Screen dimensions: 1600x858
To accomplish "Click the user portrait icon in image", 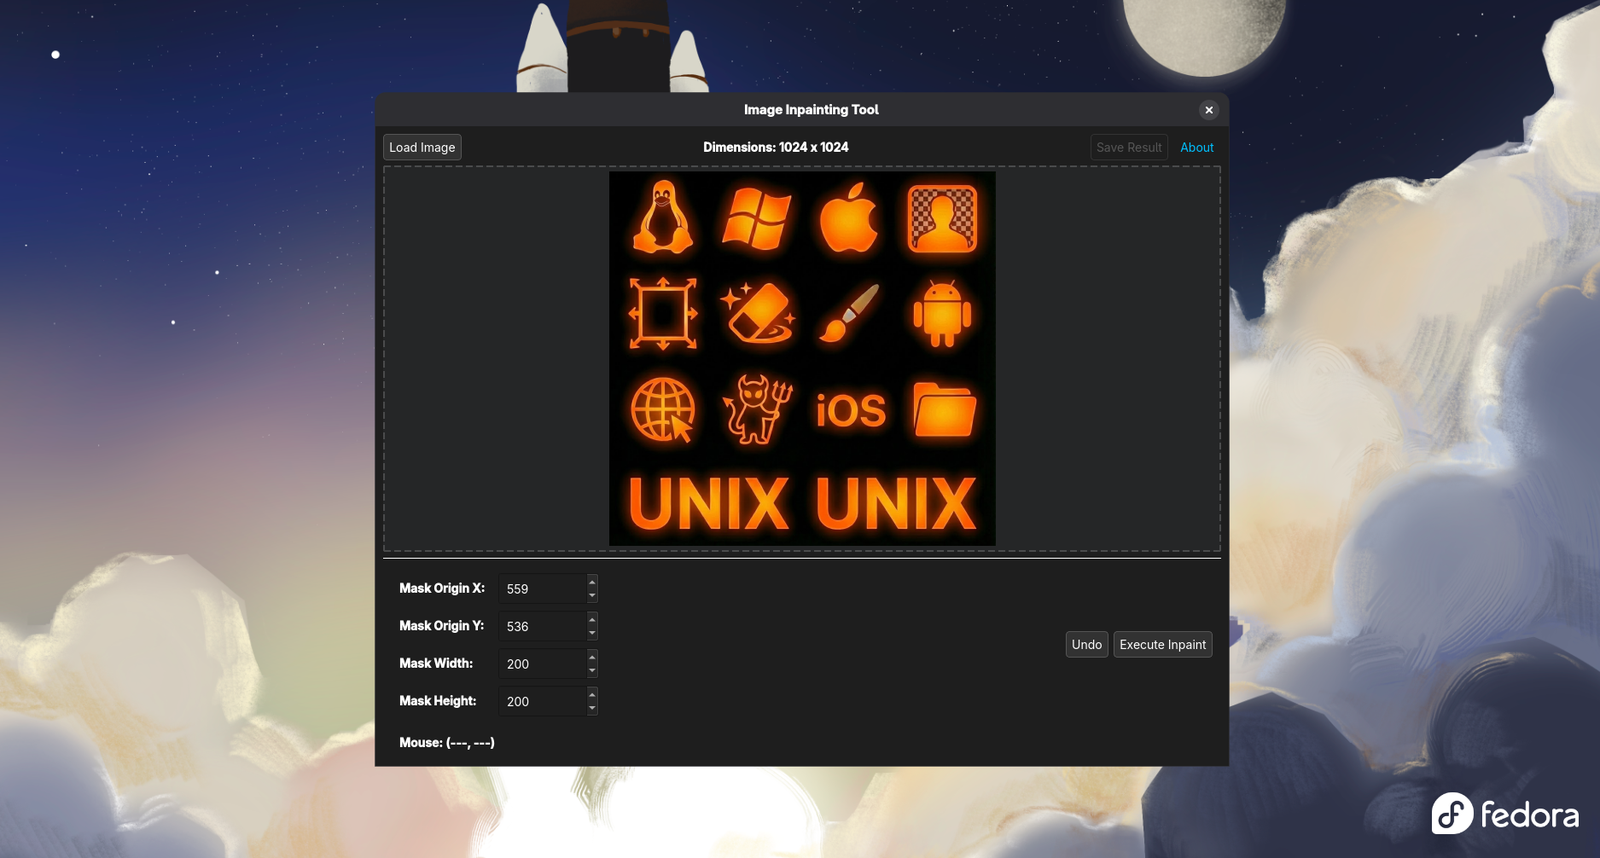I will (942, 218).
